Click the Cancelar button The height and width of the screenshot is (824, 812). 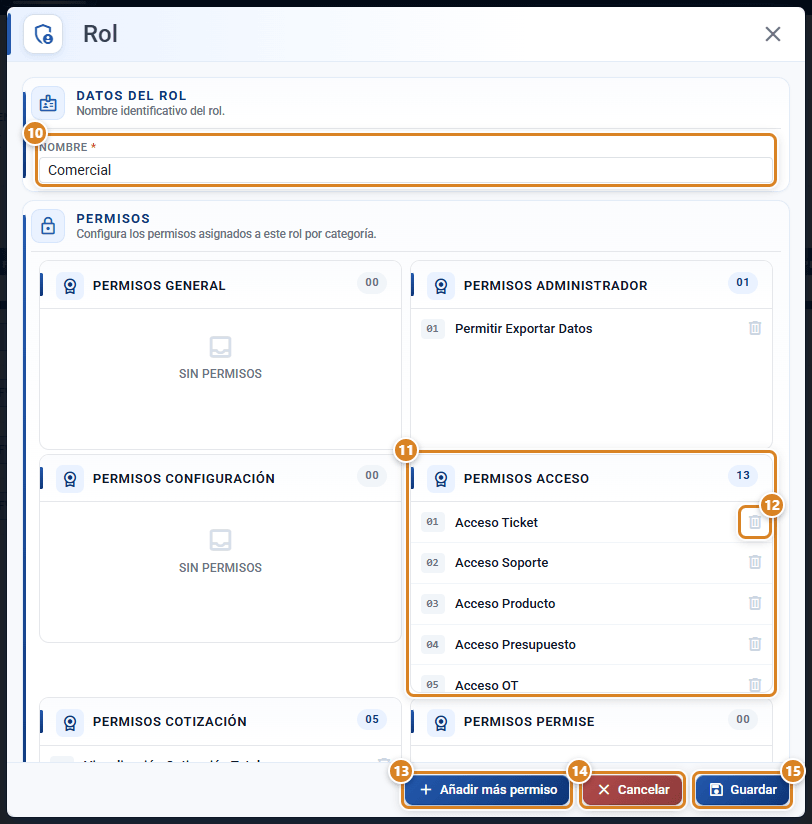tap(633, 789)
